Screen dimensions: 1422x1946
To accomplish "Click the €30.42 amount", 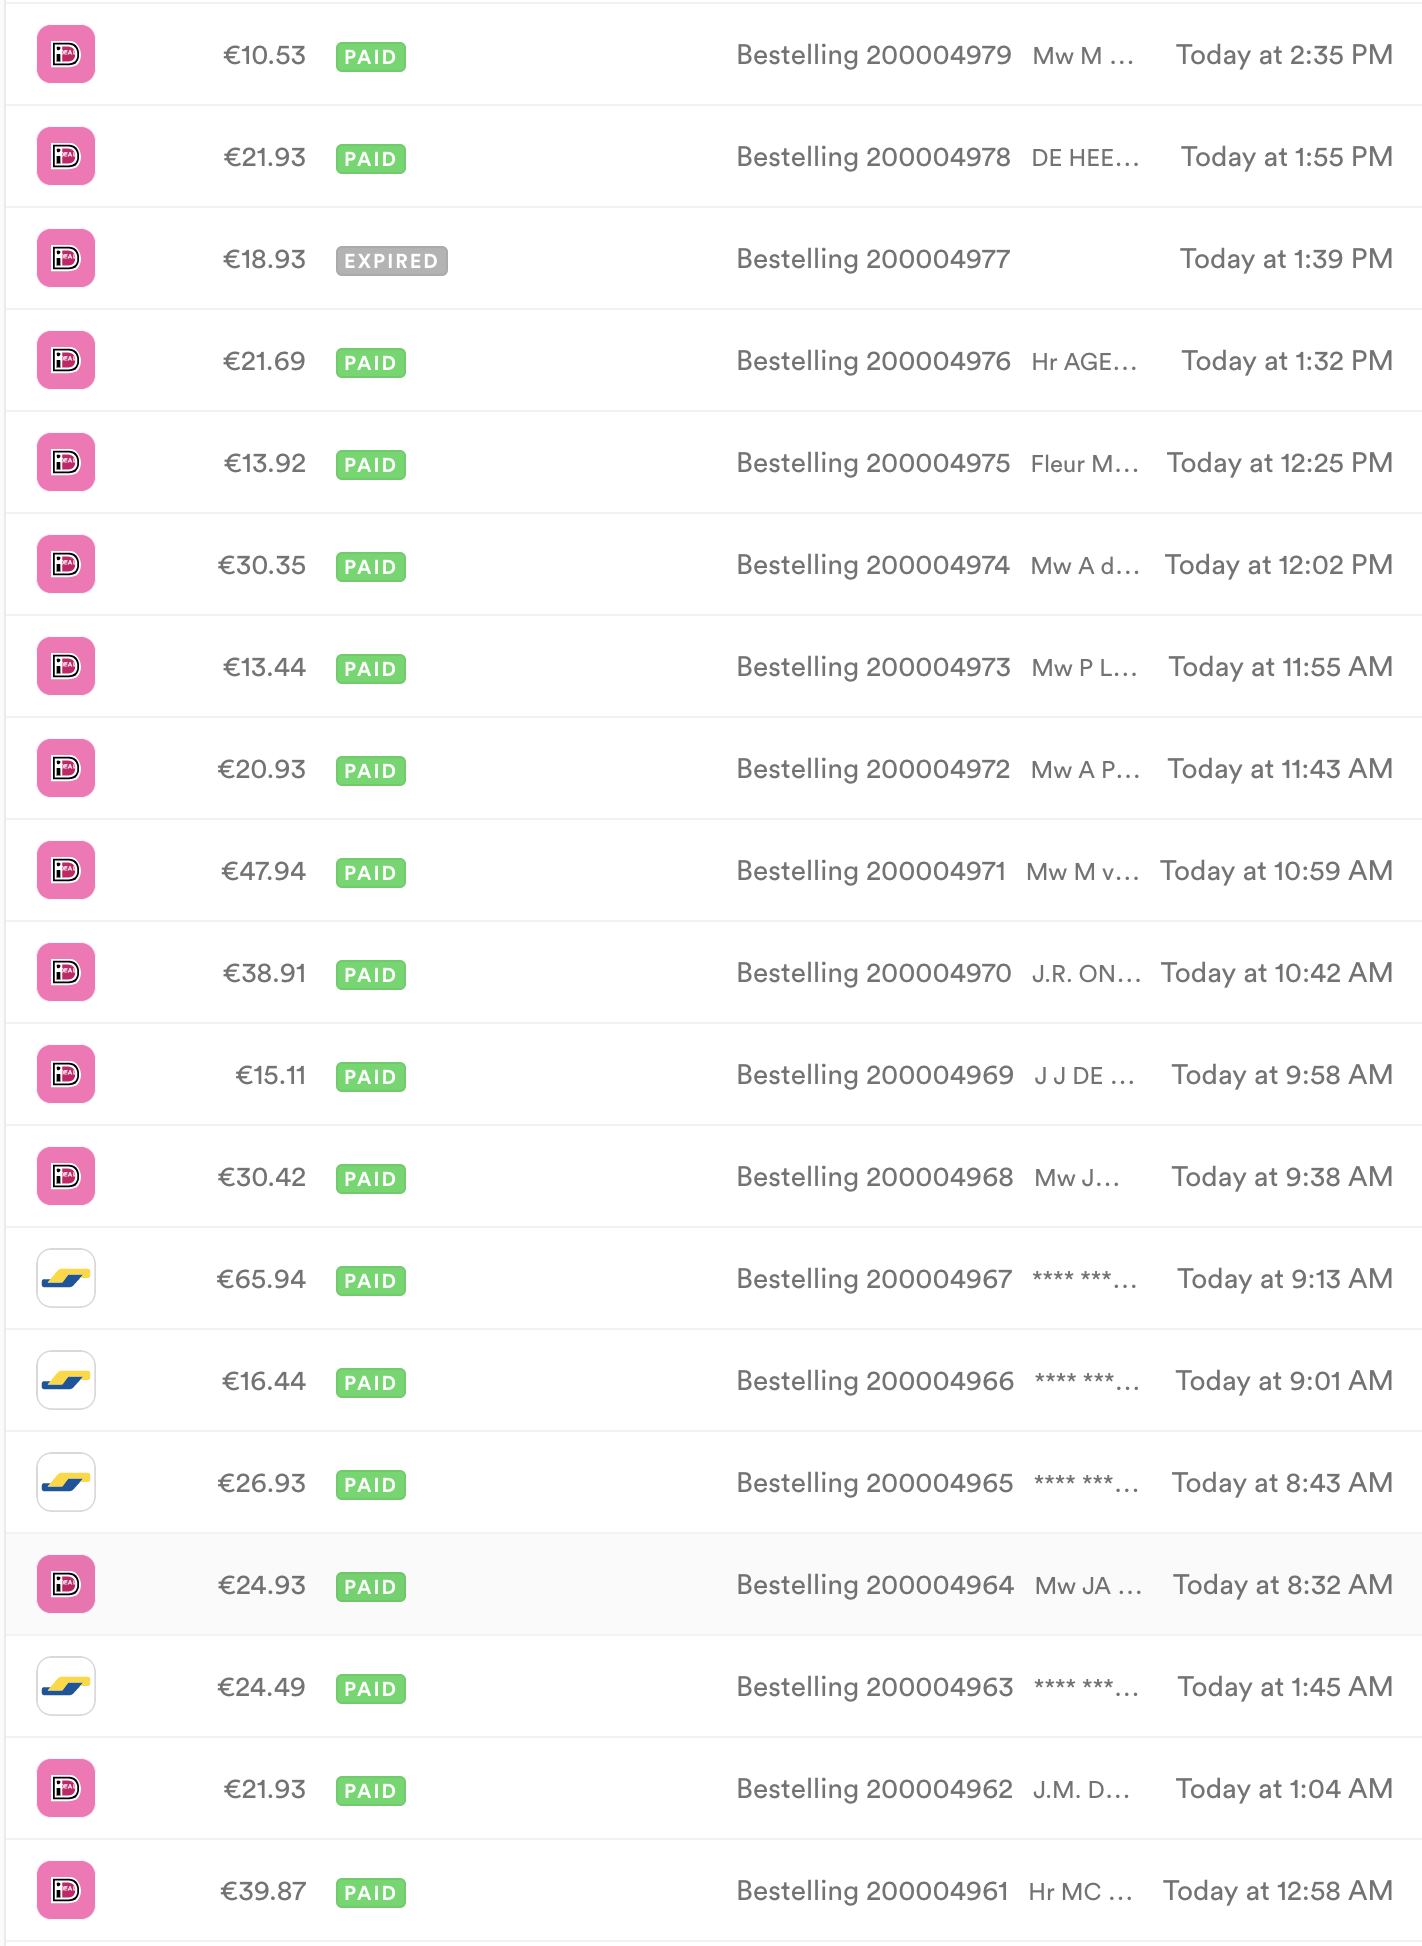I will 262,1177.
